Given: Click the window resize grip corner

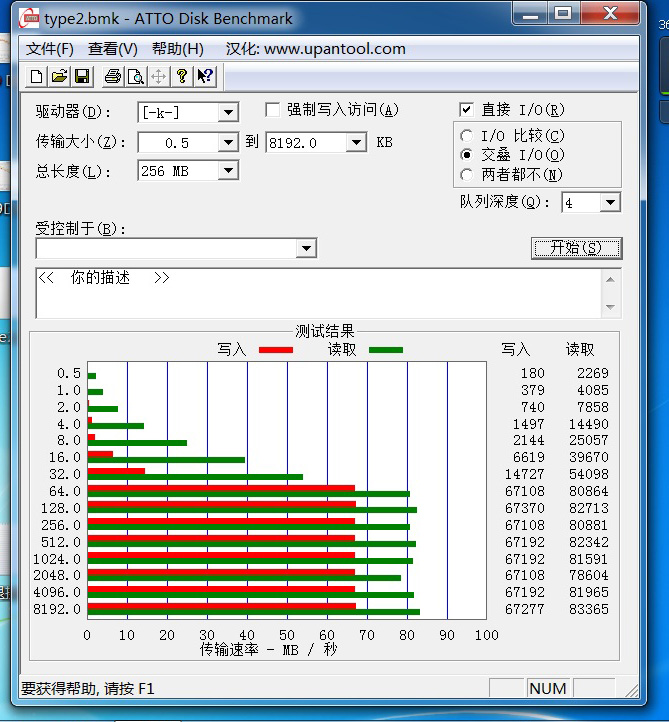Looking at the screenshot, I should coord(632,690).
